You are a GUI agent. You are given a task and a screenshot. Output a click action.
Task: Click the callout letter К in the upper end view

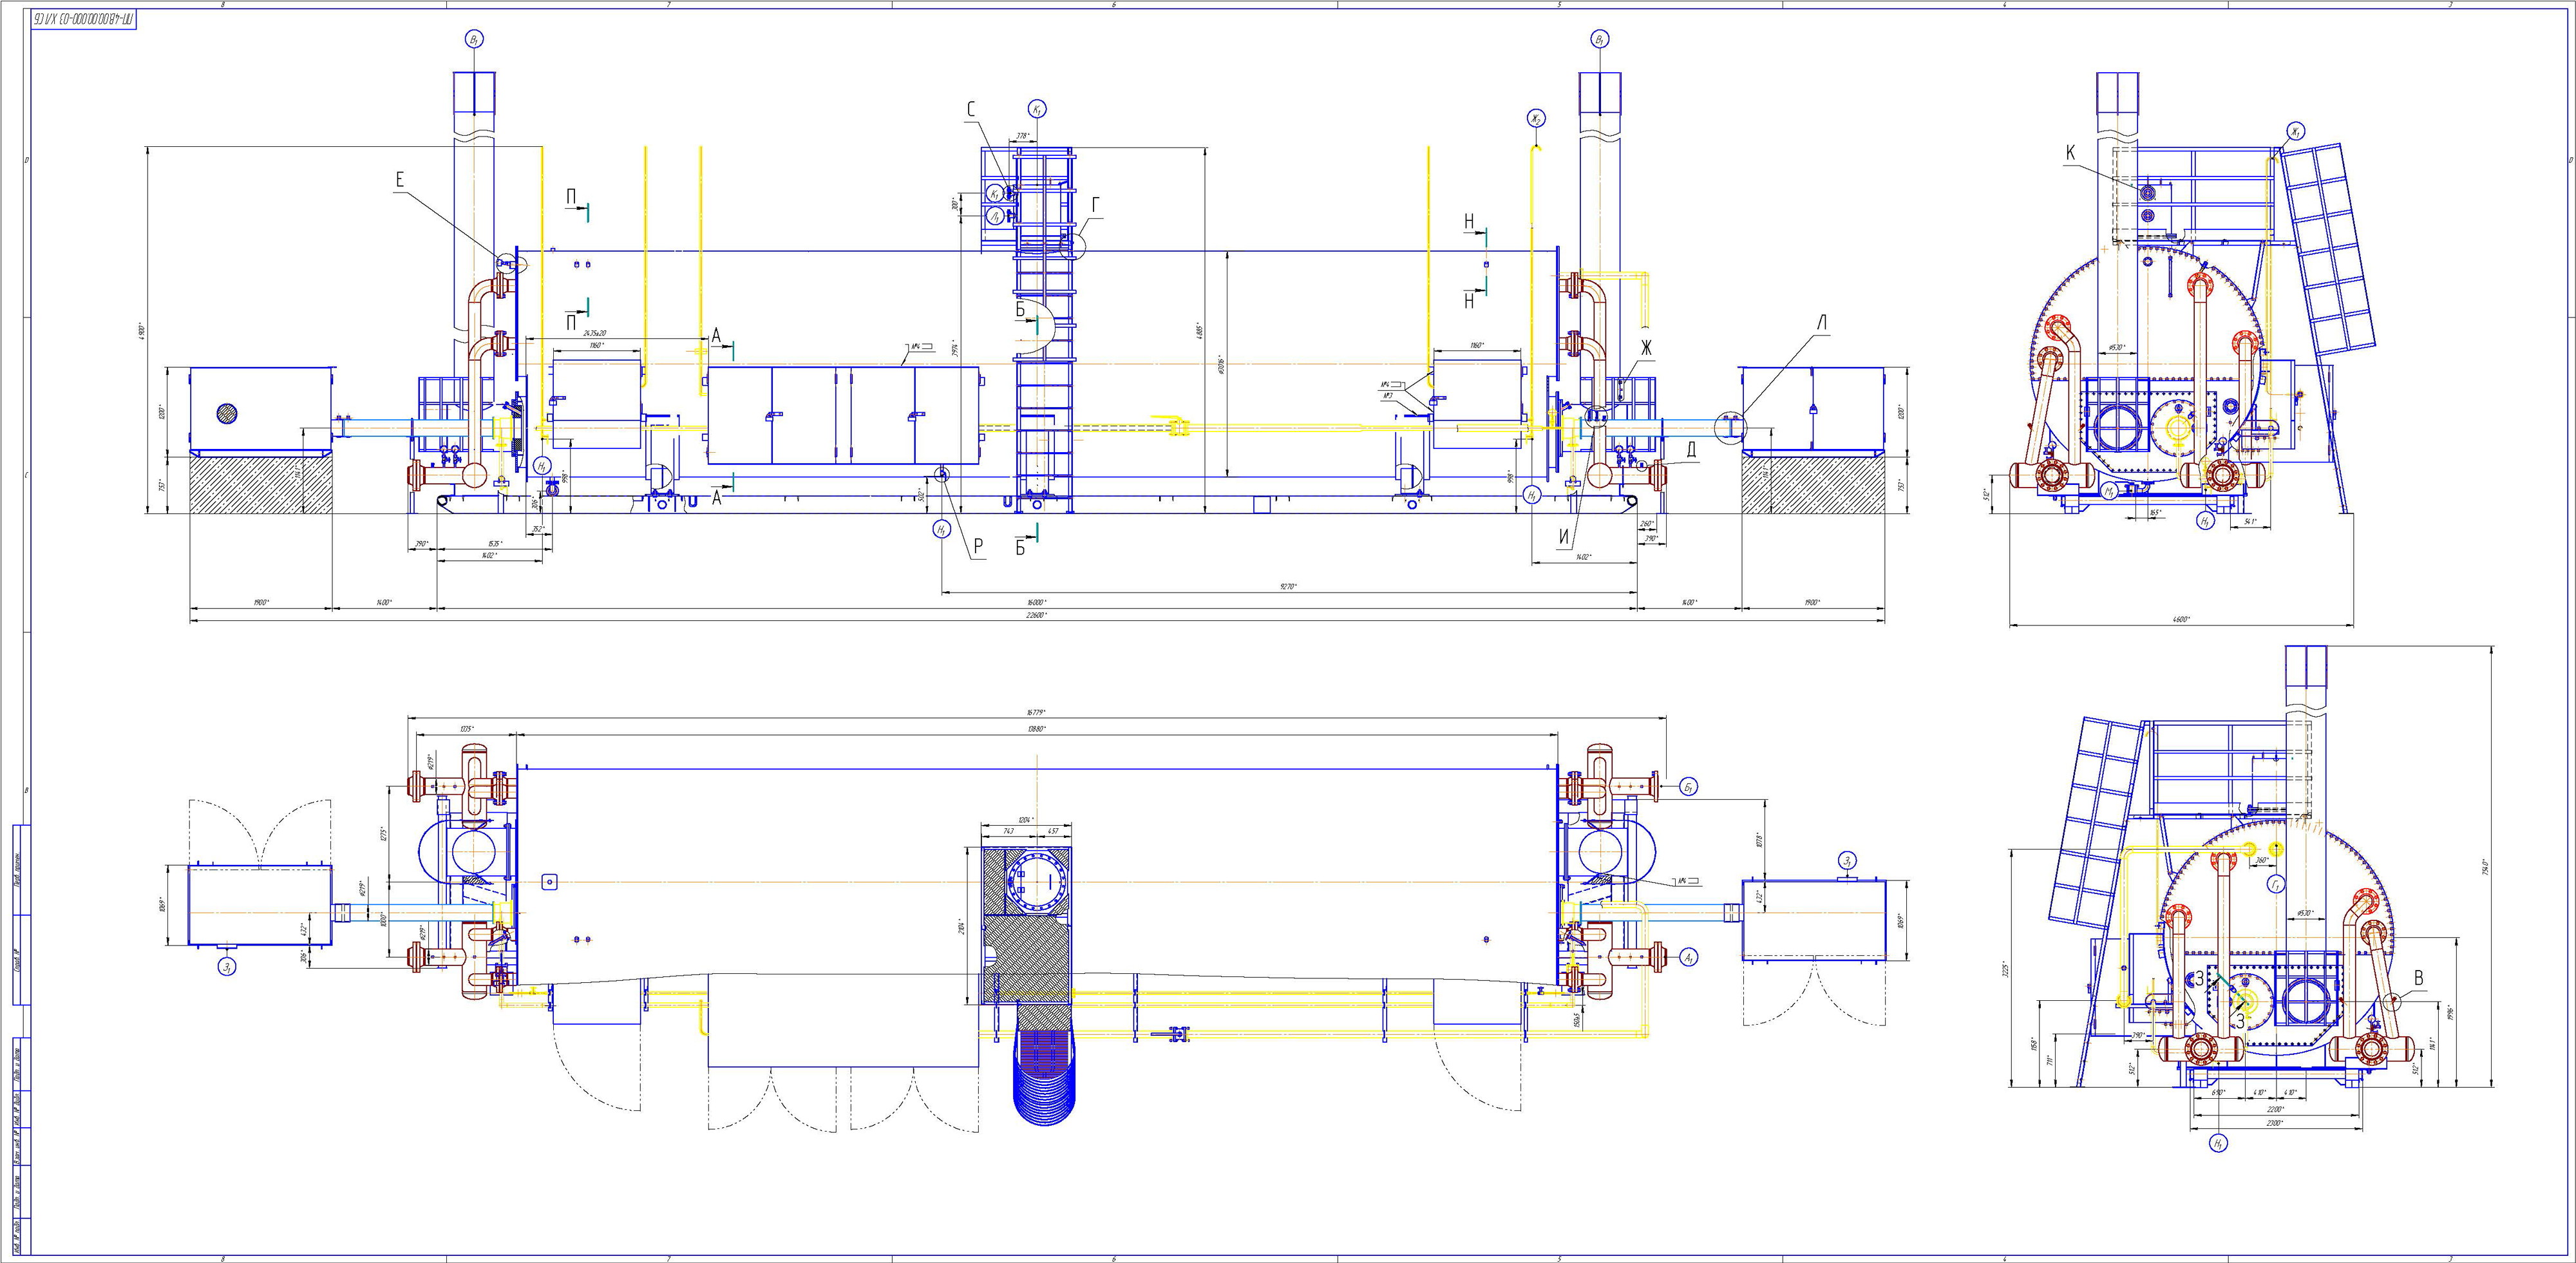pyautogui.click(x=2070, y=153)
